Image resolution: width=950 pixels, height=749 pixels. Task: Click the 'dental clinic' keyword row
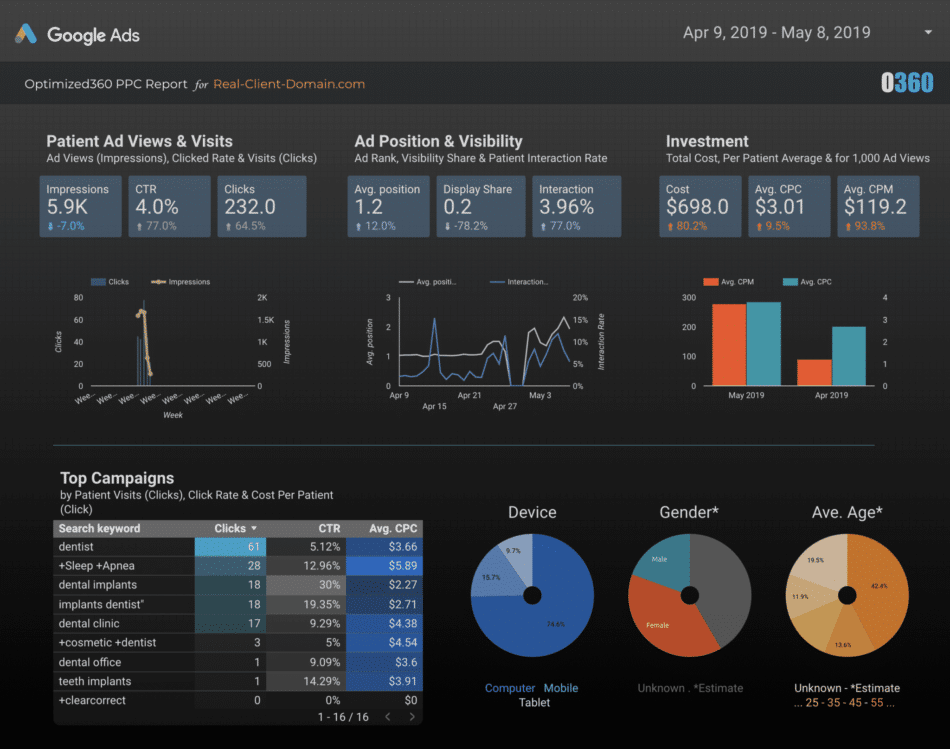click(x=238, y=624)
